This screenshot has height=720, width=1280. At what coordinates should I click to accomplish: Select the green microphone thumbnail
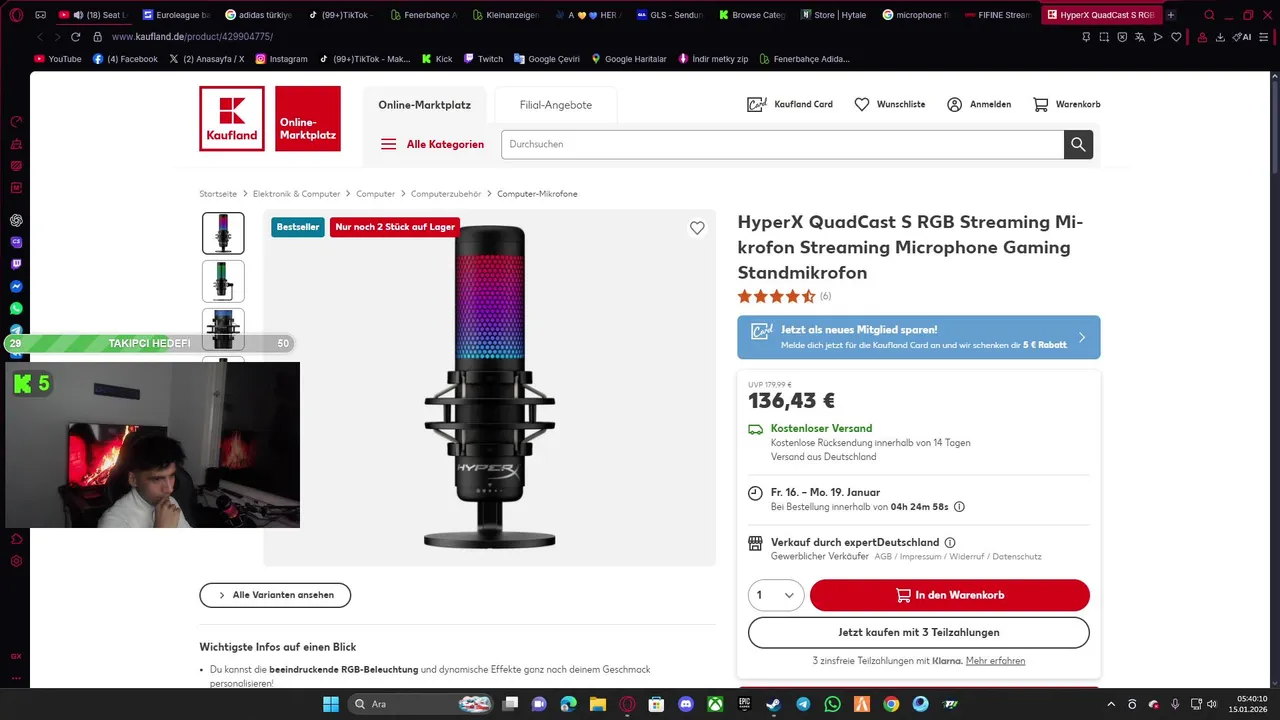point(223,281)
